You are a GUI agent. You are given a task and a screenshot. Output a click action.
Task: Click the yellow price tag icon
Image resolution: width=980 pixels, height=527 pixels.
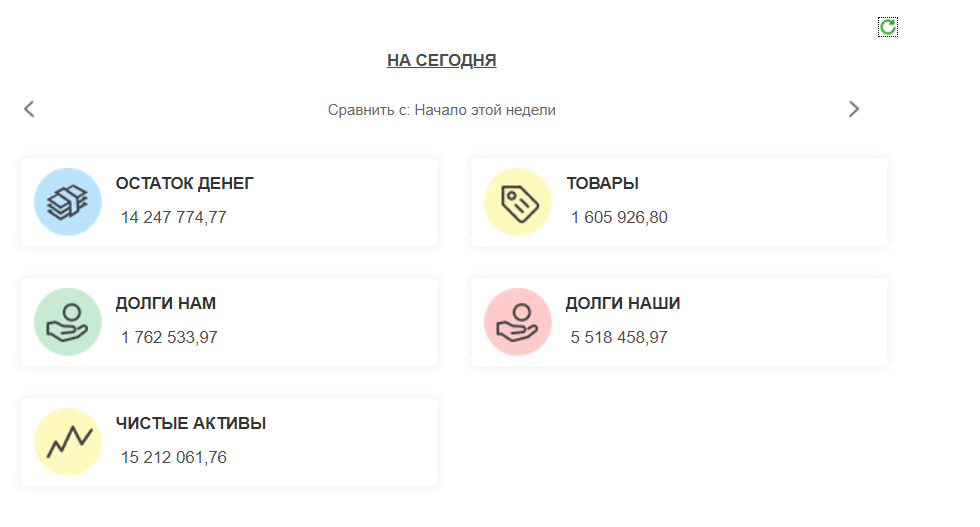click(x=518, y=202)
